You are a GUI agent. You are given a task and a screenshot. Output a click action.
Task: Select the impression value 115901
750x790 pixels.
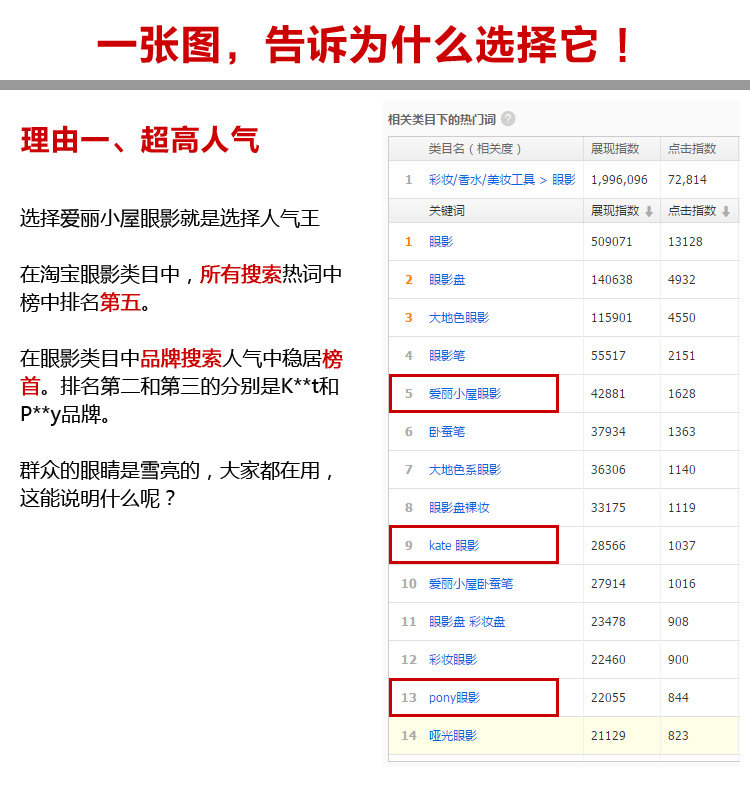611,318
